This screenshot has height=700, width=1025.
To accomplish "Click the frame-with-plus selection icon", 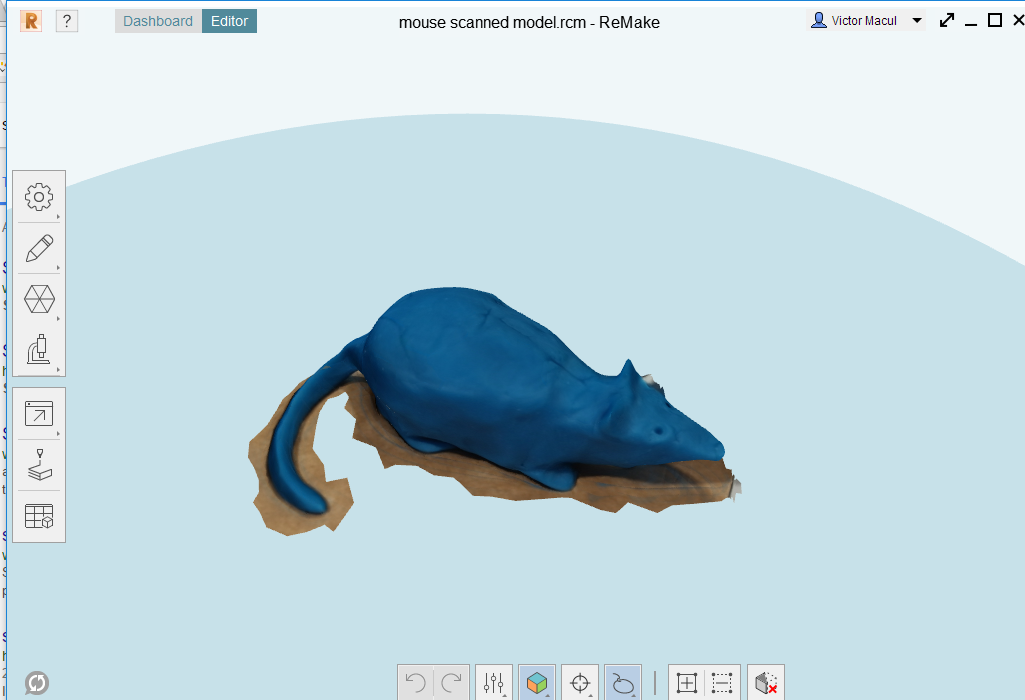I will [687, 683].
